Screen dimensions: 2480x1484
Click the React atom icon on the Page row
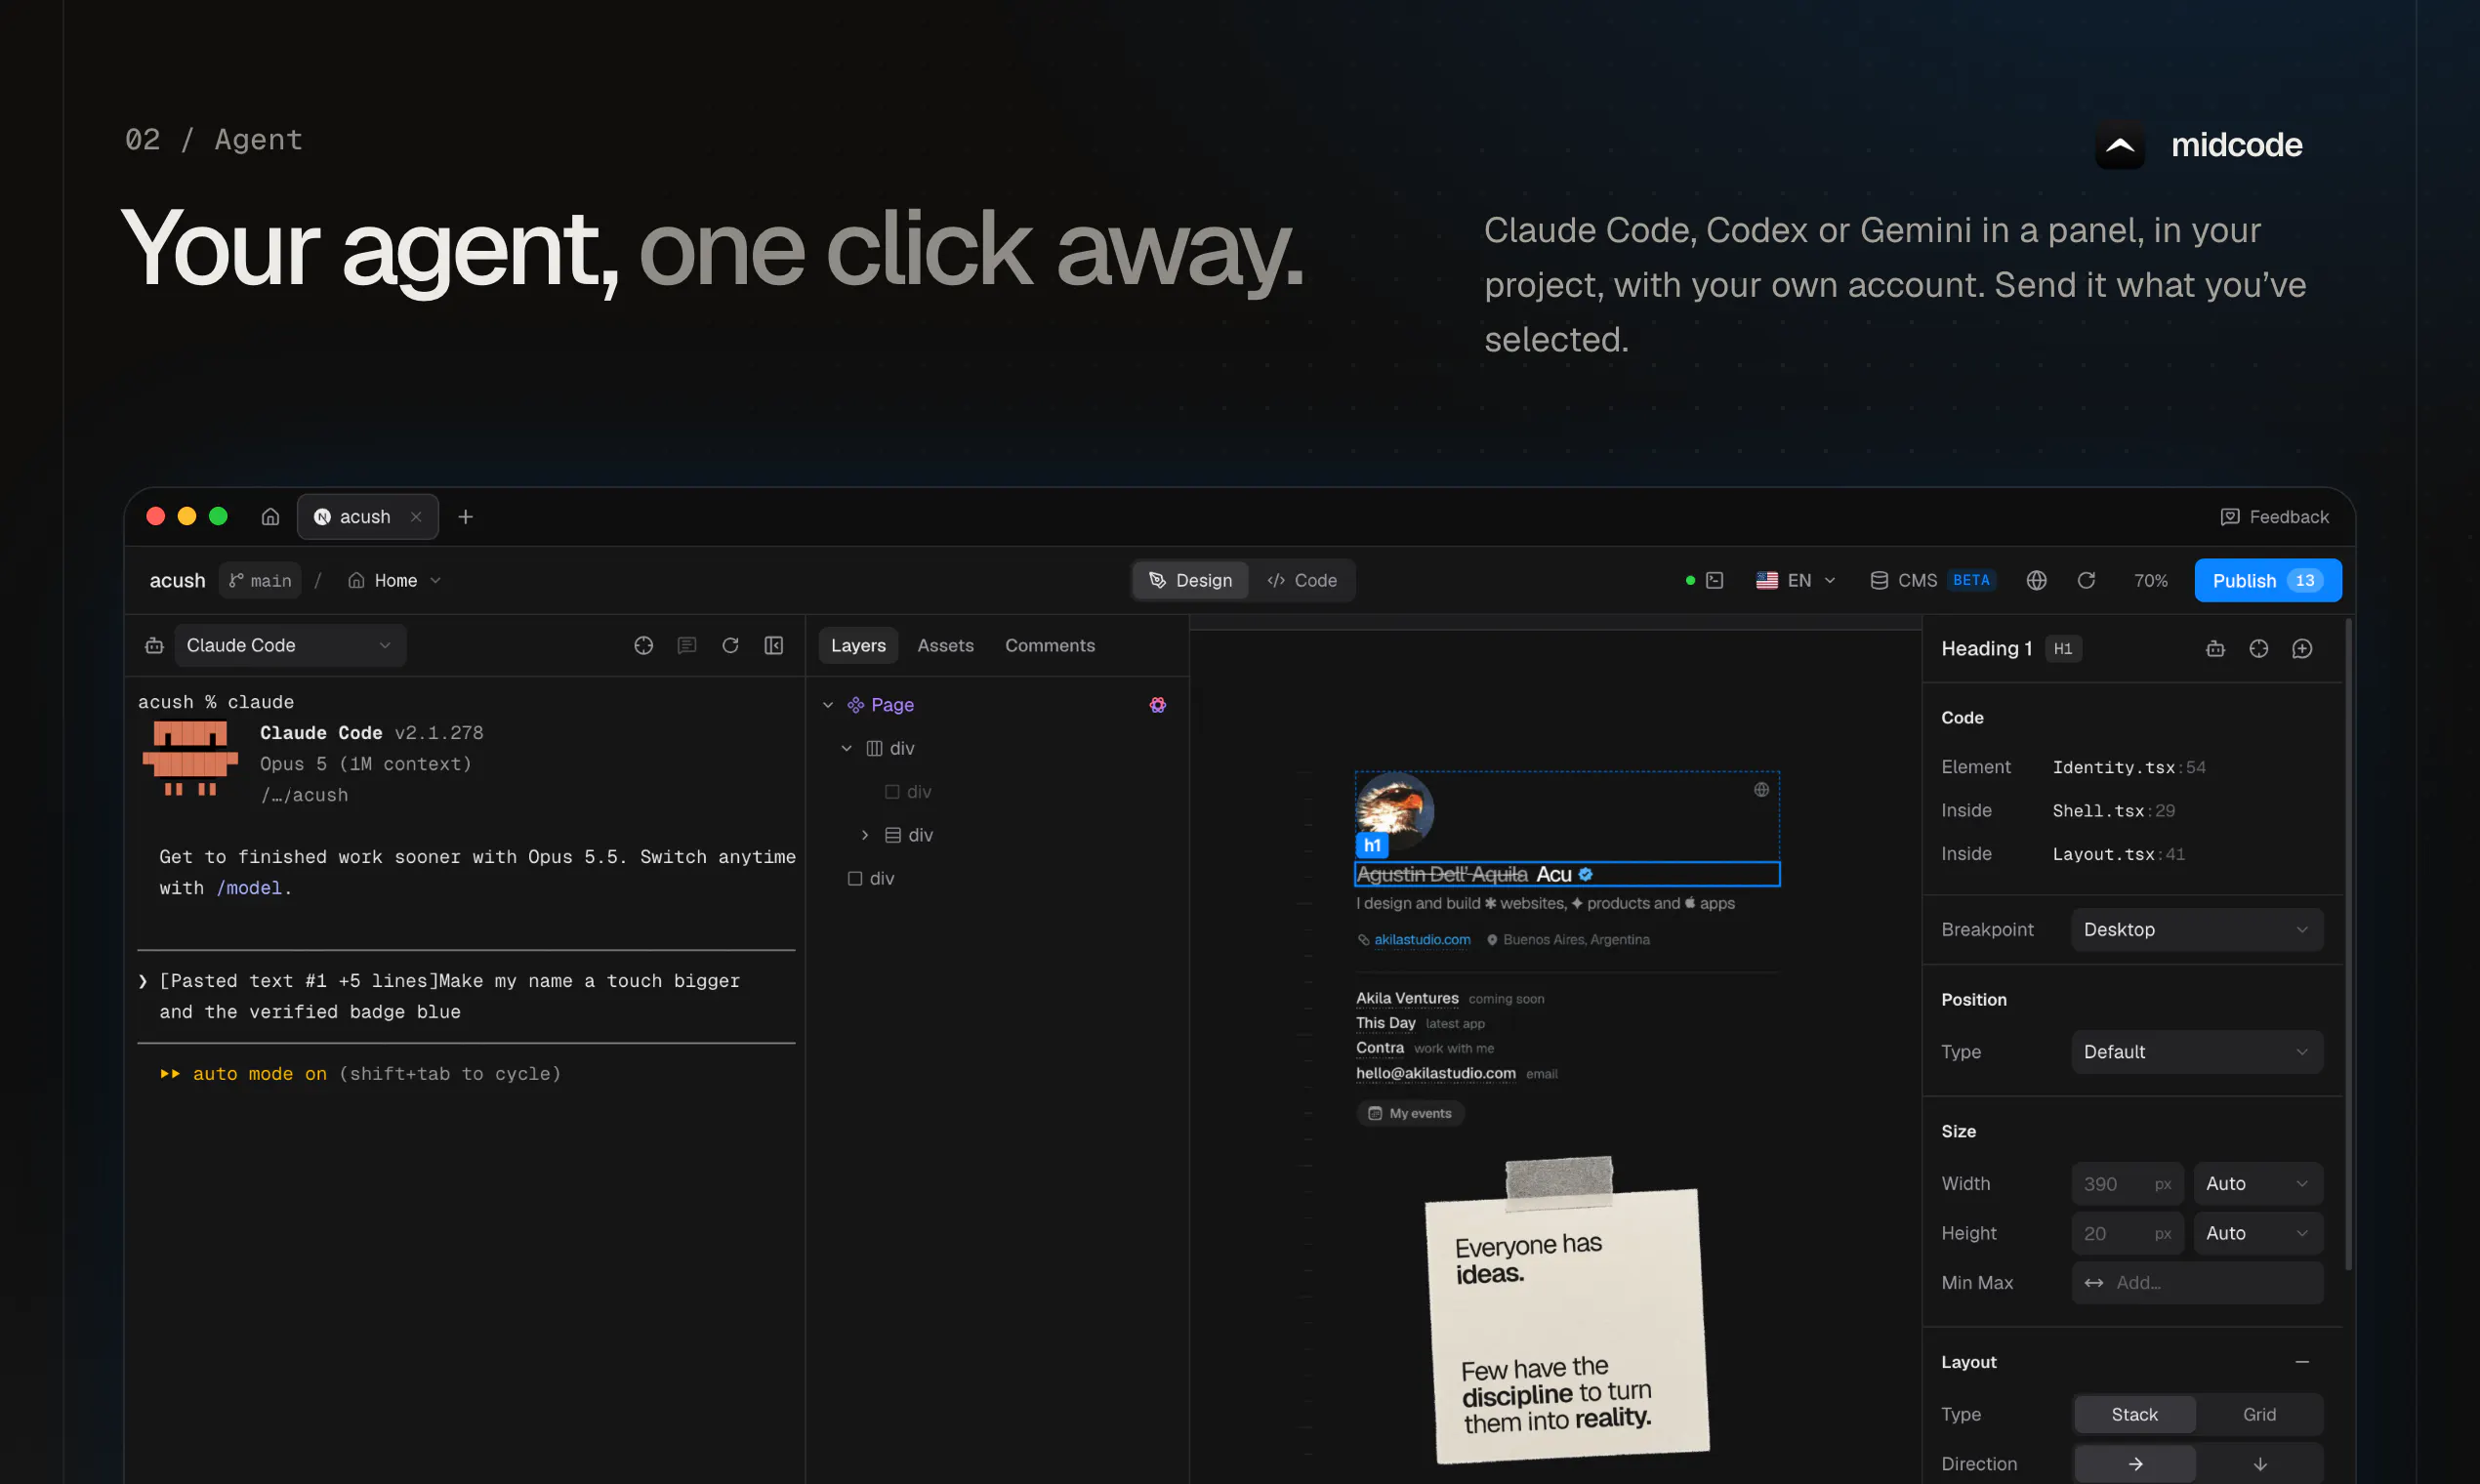[x=1157, y=705]
